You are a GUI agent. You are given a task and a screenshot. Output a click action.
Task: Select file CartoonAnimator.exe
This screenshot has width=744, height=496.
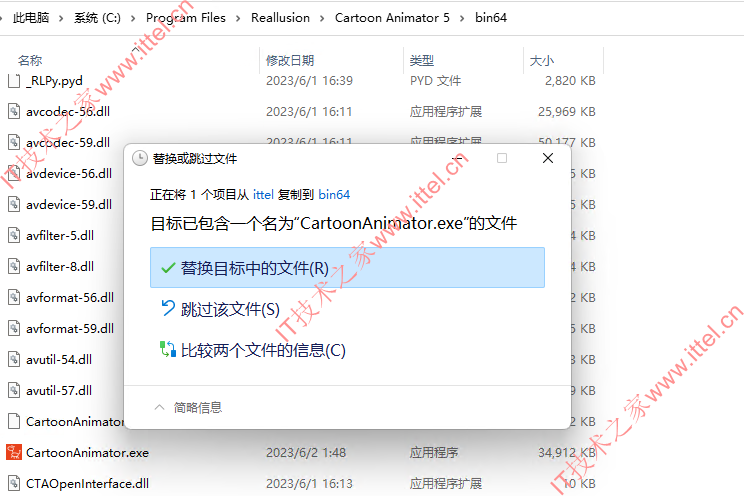pyautogui.click(x=87, y=453)
